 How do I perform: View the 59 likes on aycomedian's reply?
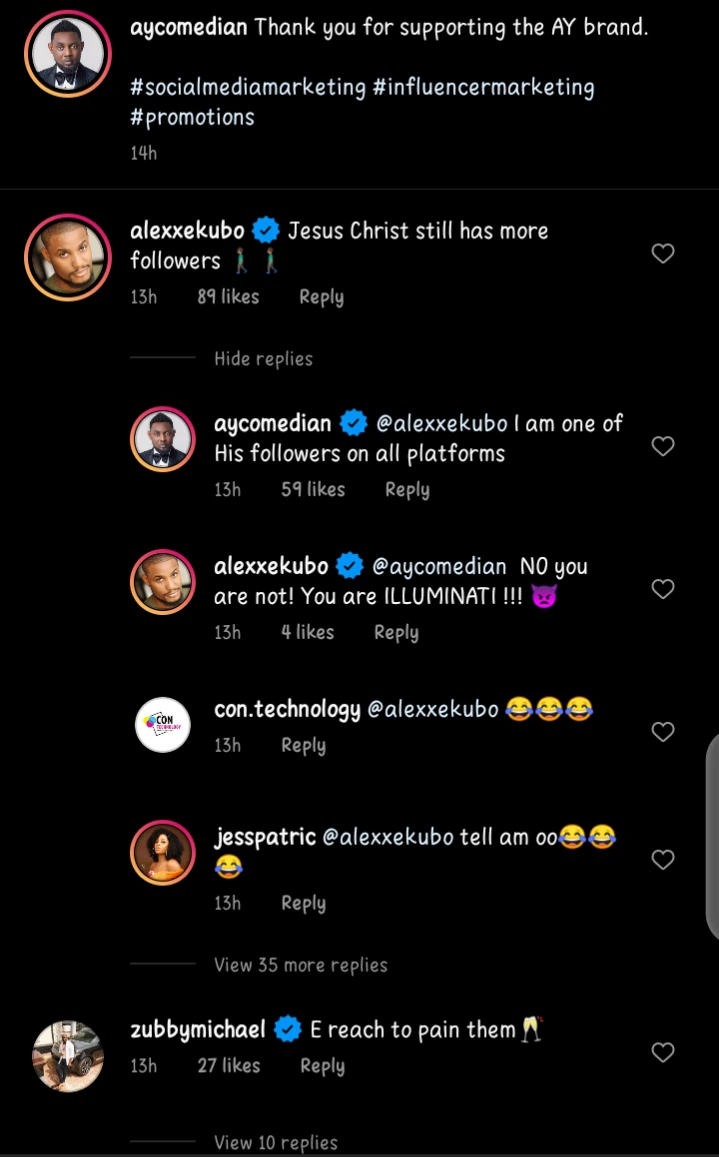click(x=313, y=489)
